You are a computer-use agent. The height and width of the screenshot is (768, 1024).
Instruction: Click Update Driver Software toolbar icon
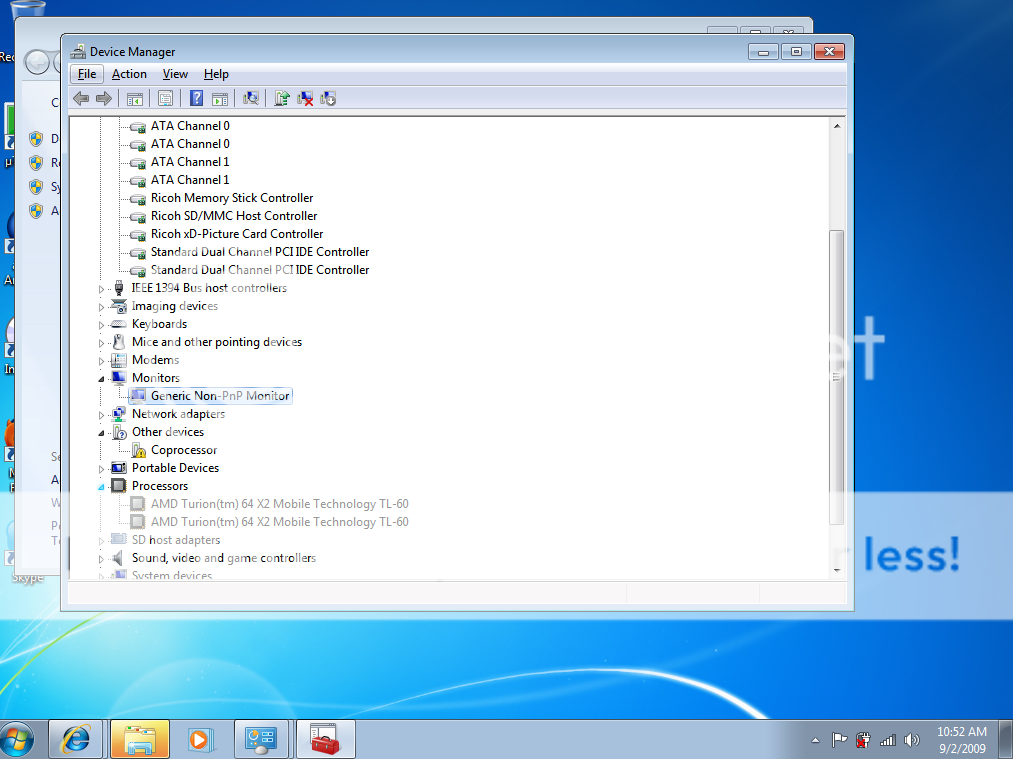[282, 98]
